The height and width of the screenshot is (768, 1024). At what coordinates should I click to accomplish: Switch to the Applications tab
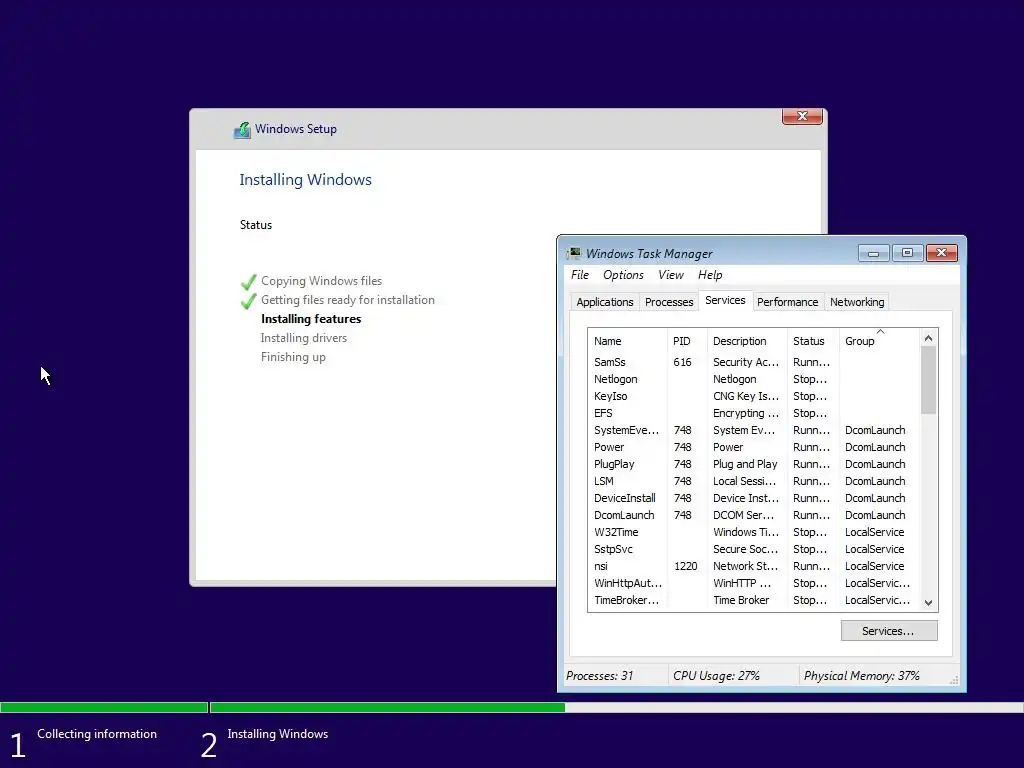coord(605,302)
